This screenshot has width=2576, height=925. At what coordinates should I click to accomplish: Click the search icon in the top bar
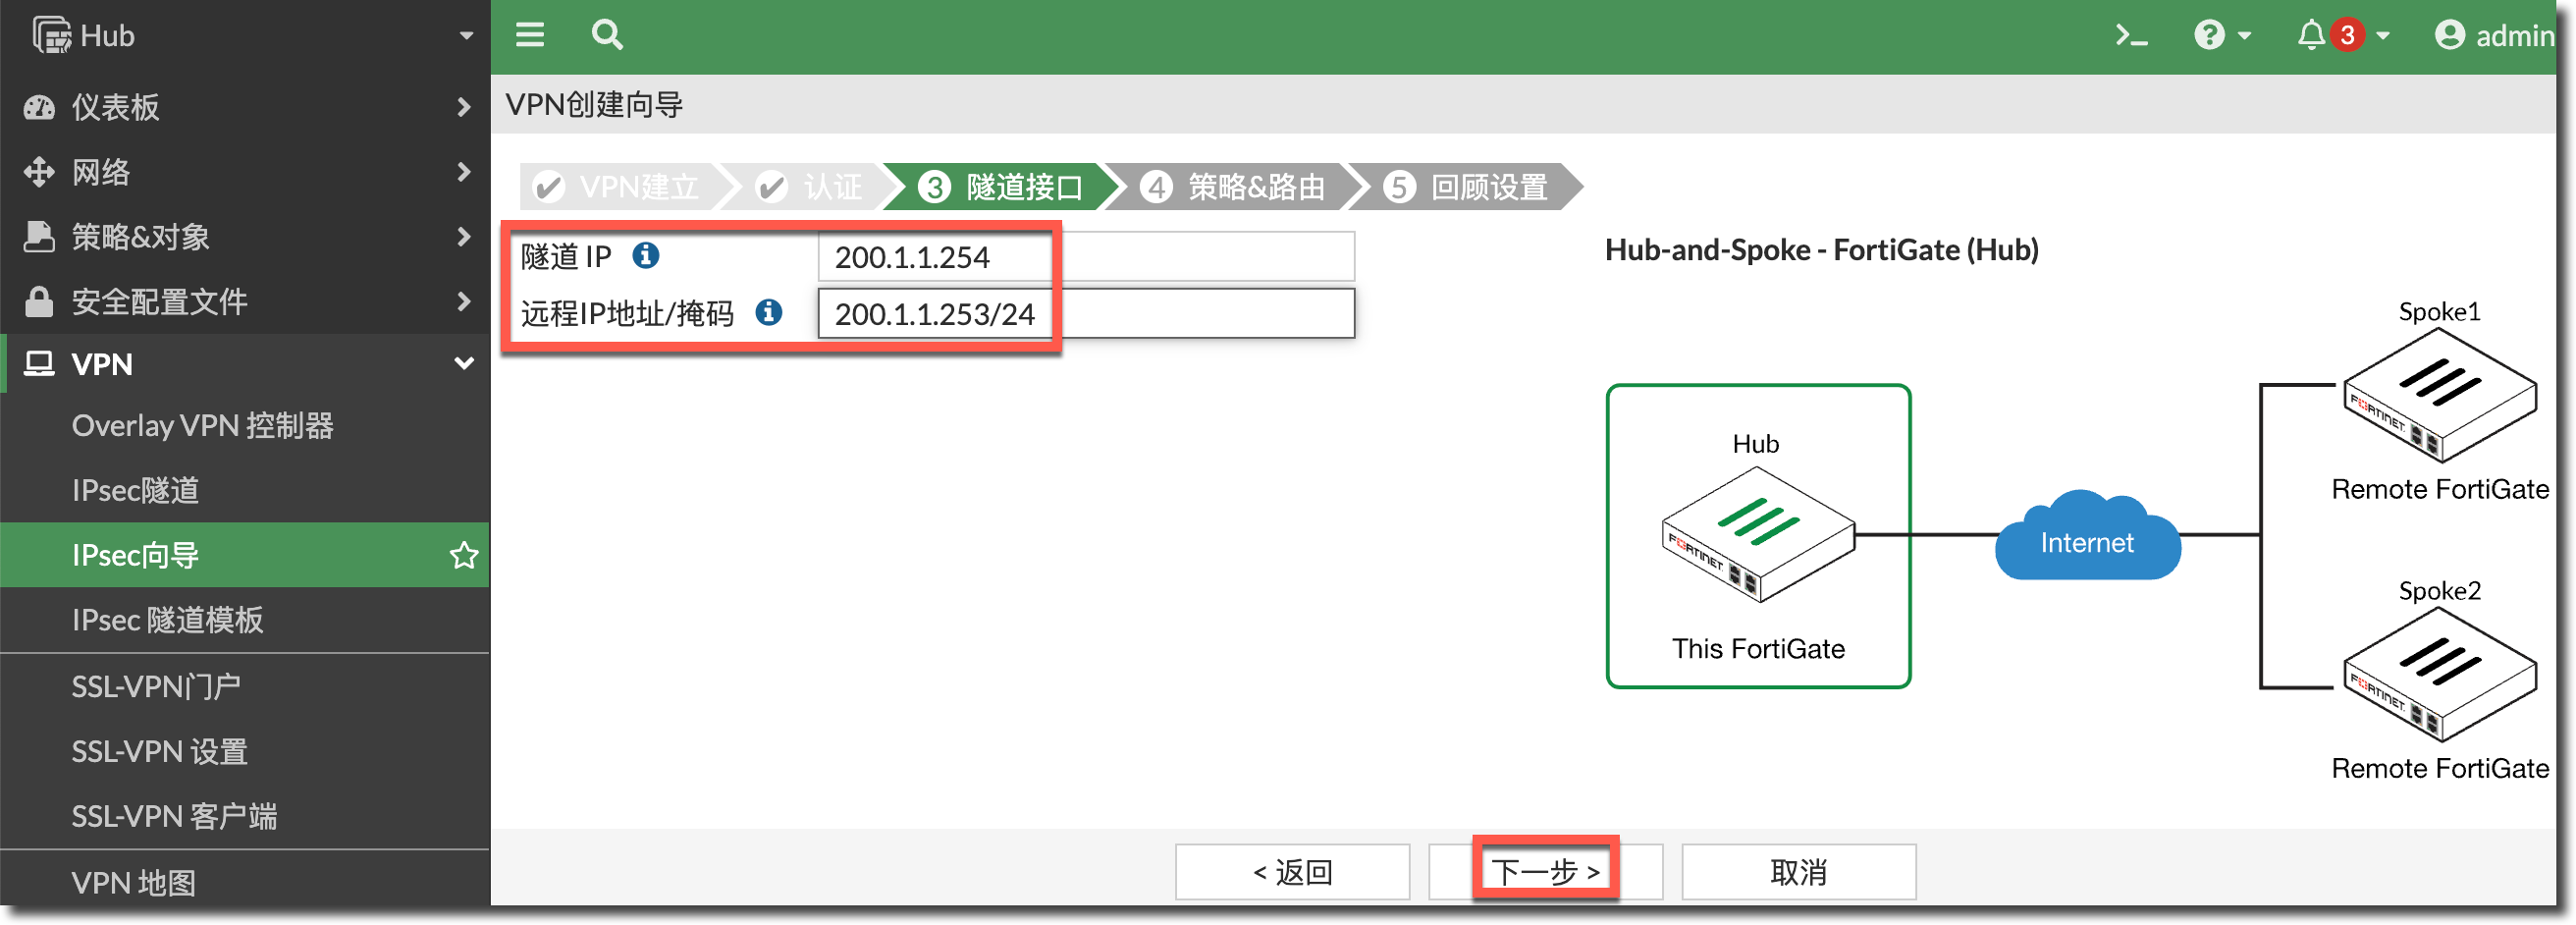(608, 35)
